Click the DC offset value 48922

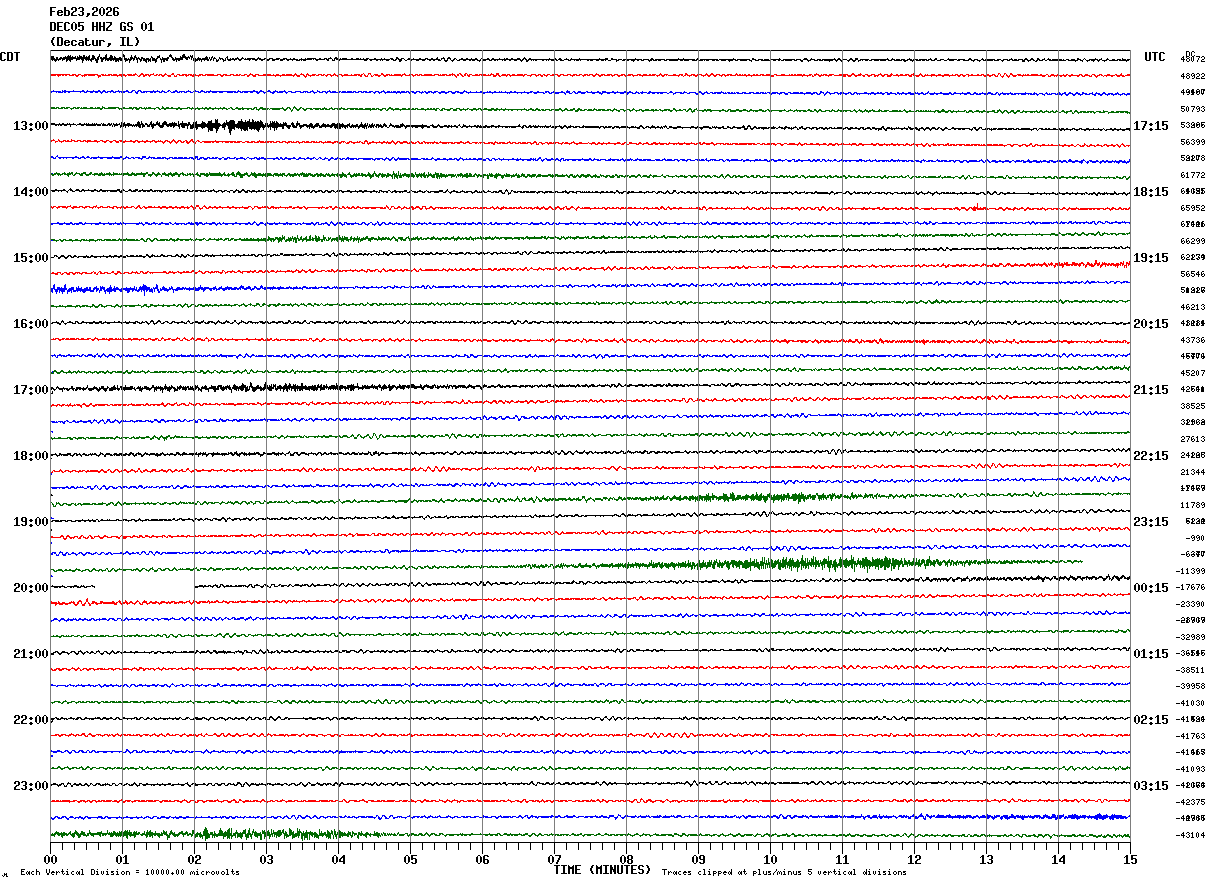[1192, 77]
